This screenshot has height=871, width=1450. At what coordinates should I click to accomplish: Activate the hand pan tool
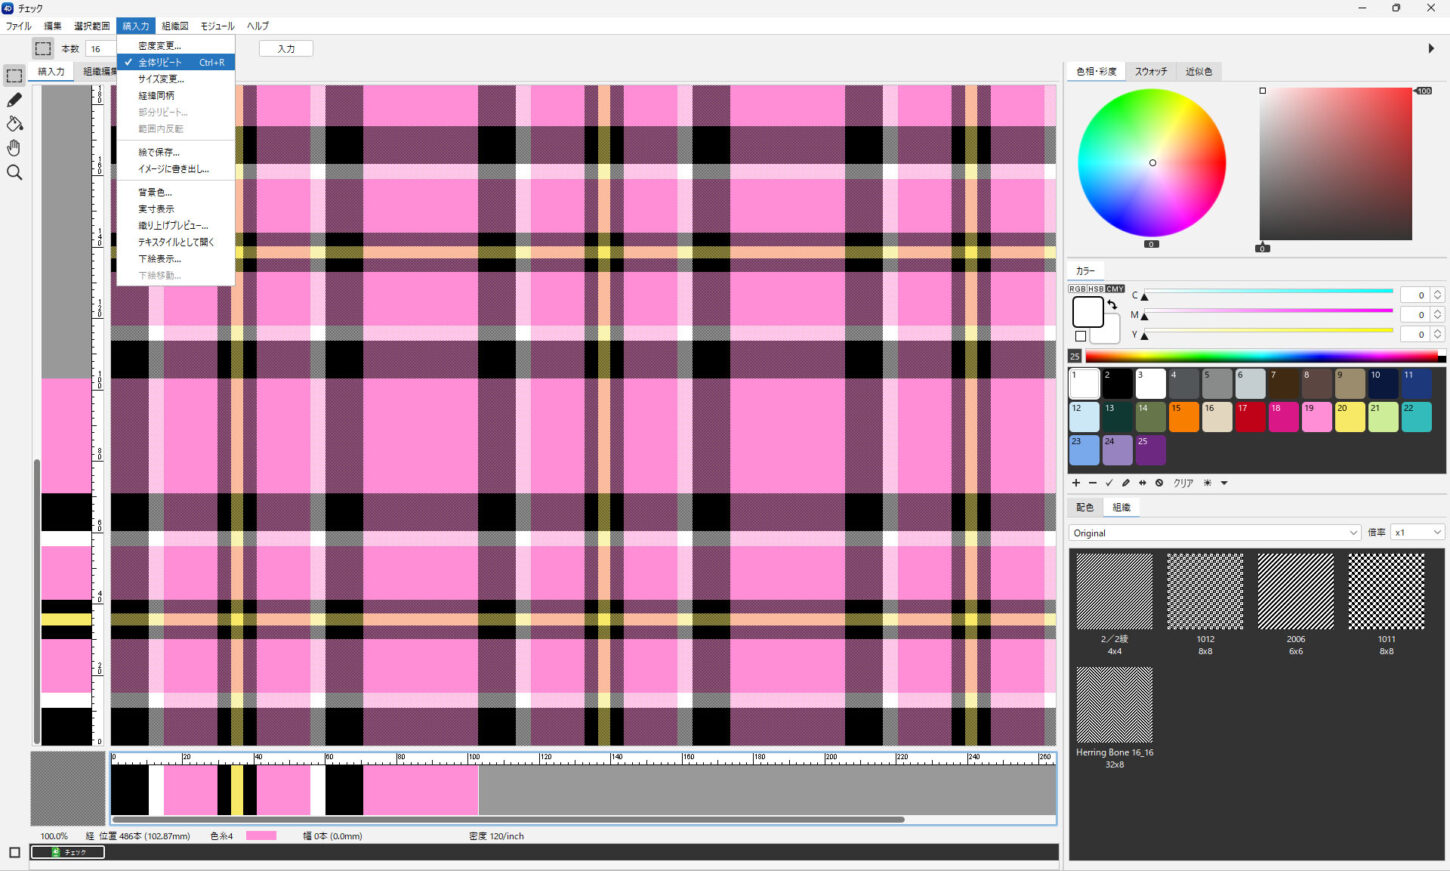pyautogui.click(x=14, y=148)
